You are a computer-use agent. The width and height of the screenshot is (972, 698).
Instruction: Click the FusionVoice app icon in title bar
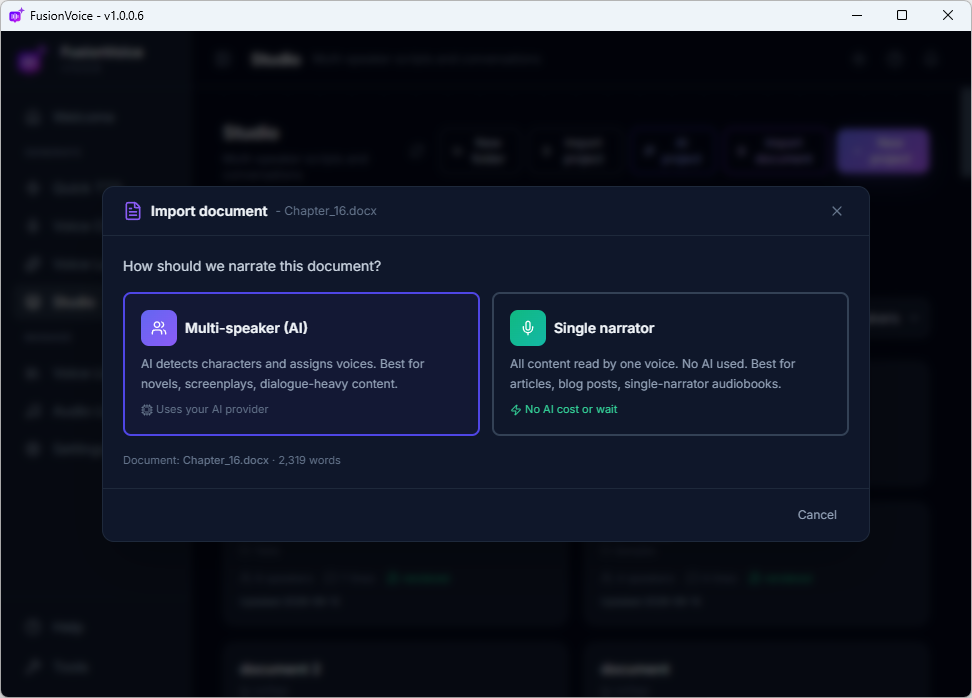pos(16,15)
